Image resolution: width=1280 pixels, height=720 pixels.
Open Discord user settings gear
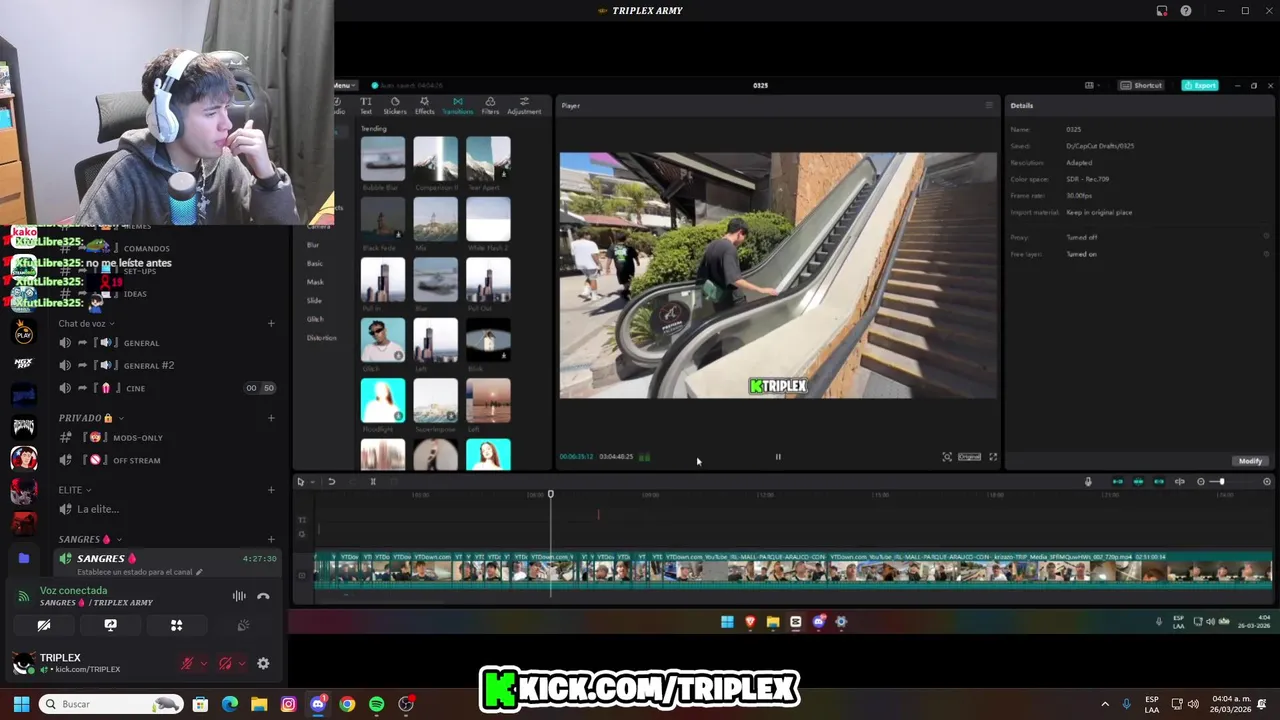point(263,664)
